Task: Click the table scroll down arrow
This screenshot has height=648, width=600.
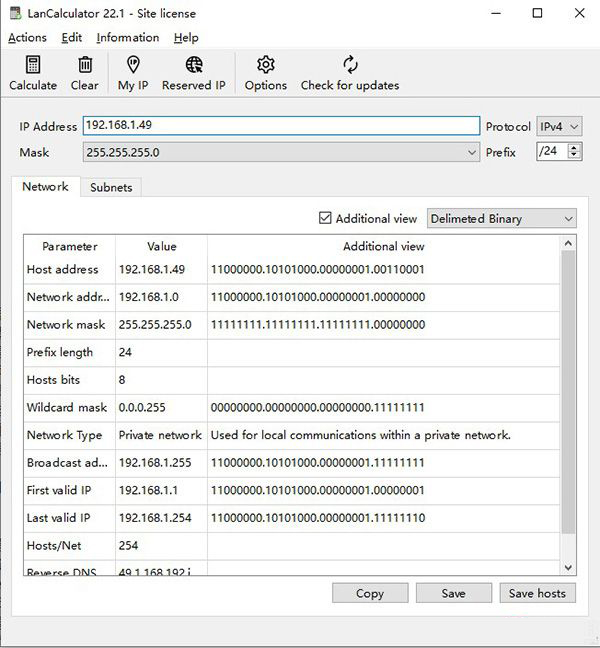Action: pos(568,567)
